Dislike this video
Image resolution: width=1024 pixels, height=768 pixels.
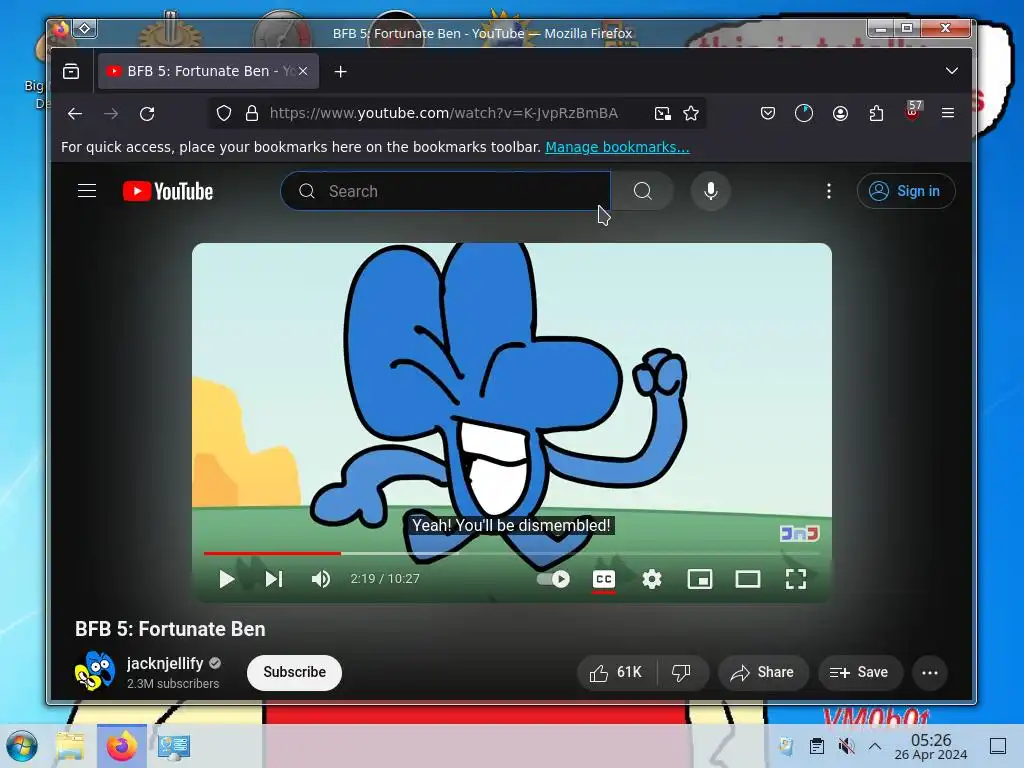(x=682, y=673)
